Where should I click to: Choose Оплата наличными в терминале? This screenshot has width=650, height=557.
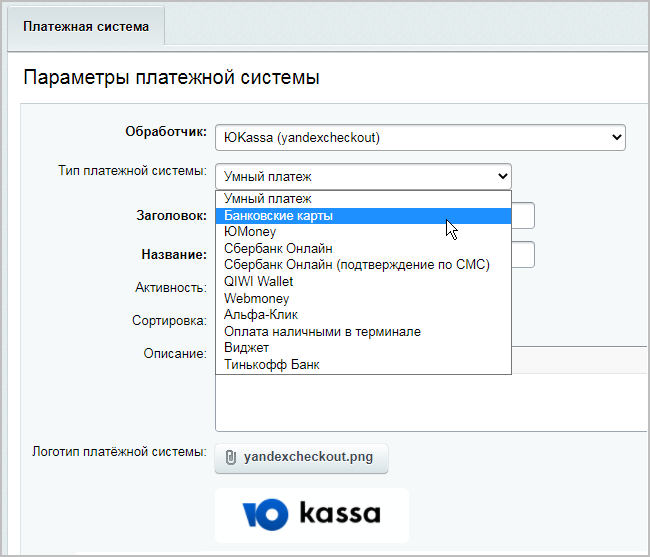point(322,331)
